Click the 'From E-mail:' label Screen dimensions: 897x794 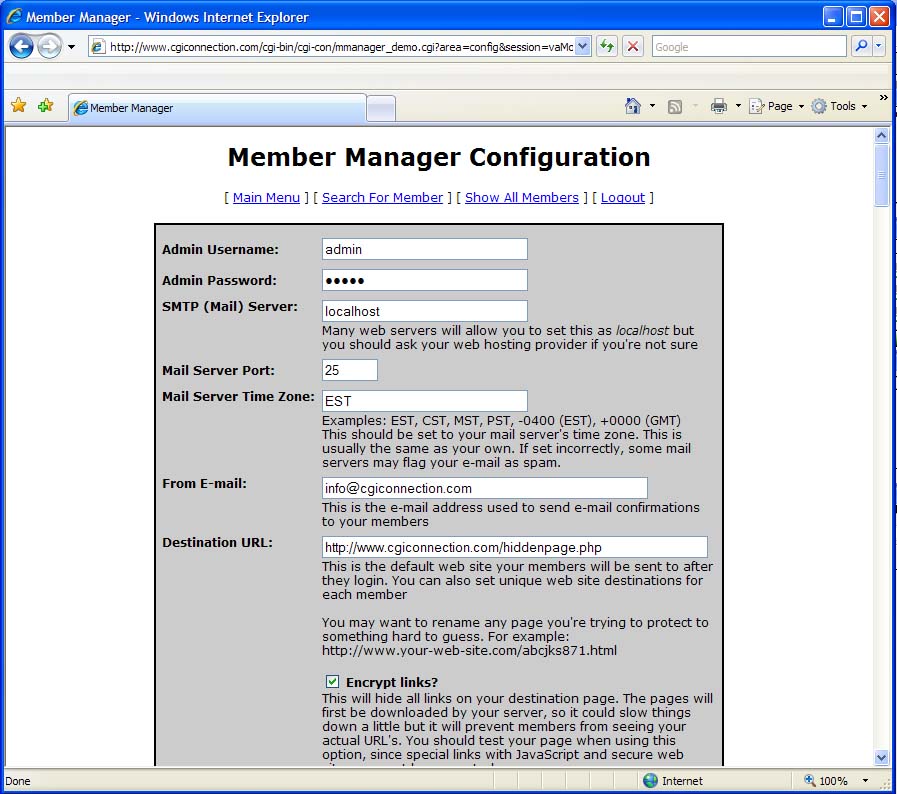204,483
